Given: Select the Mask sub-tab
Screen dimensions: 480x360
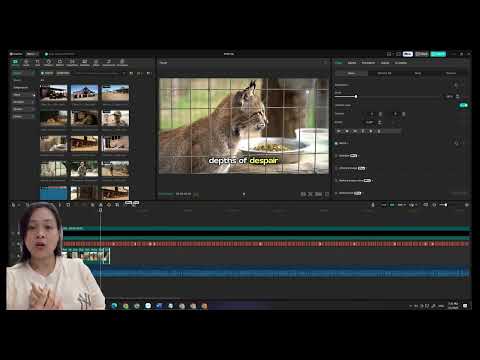Looking at the screenshot, I should (x=417, y=73).
